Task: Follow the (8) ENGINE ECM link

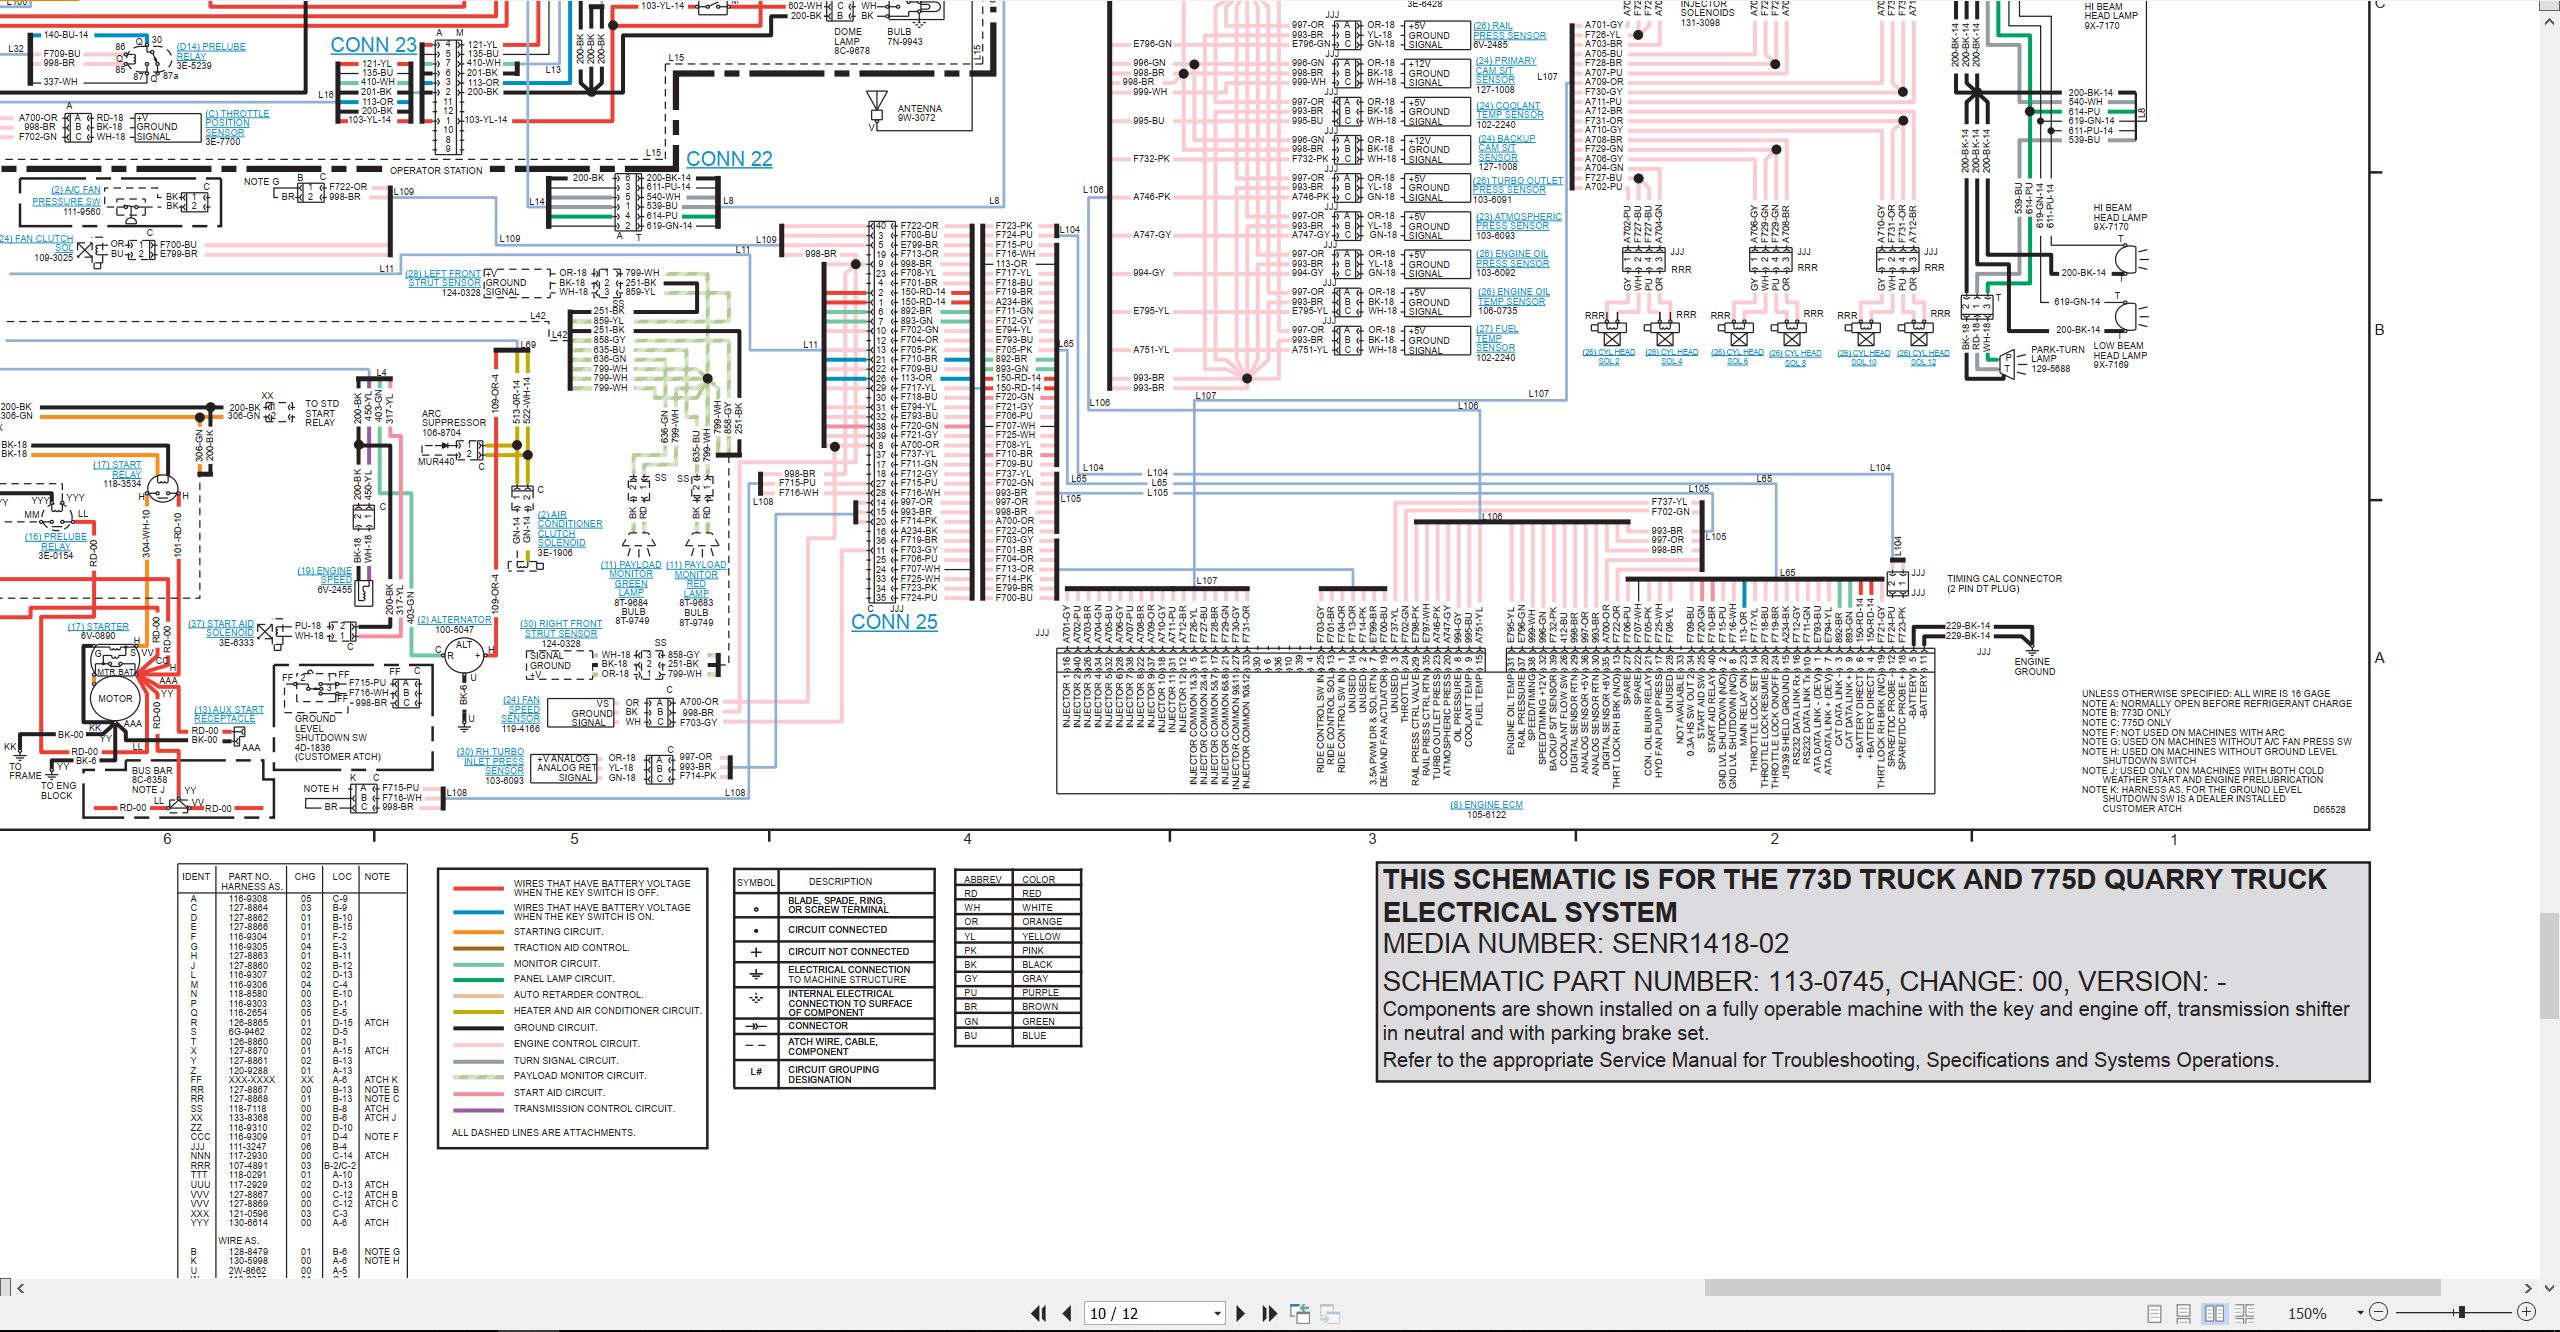Action: pos(1486,805)
